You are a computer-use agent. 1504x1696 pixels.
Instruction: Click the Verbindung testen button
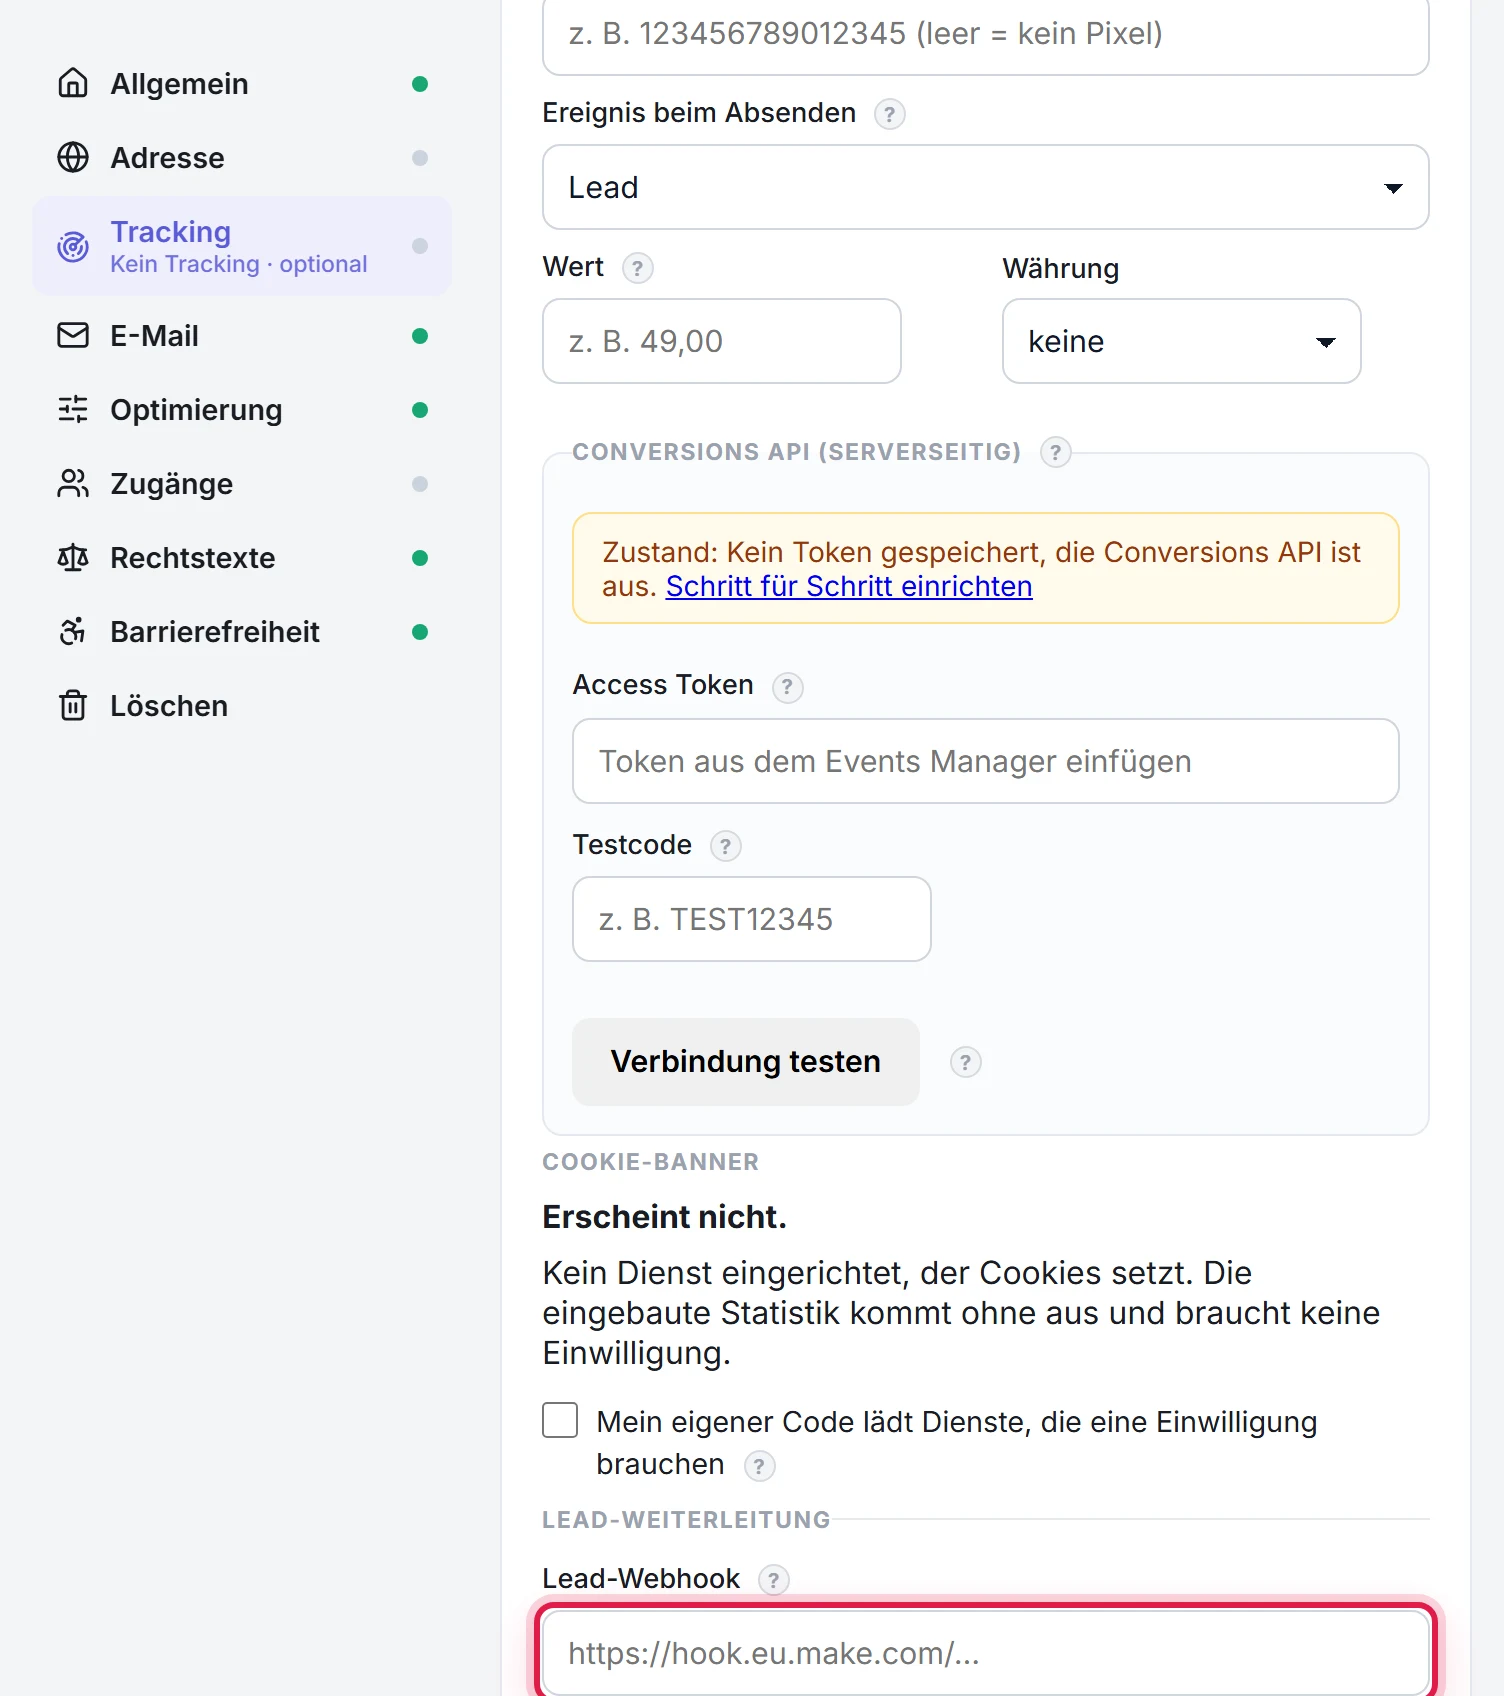point(745,1061)
